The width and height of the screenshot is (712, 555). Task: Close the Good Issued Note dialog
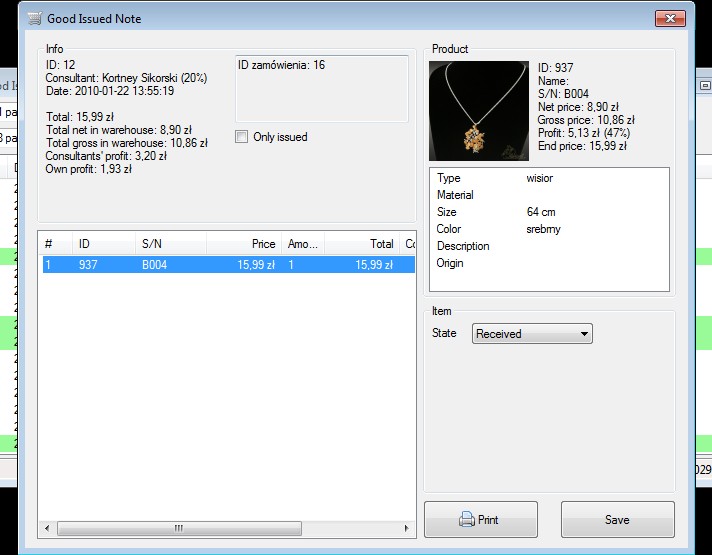tap(670, 19)
